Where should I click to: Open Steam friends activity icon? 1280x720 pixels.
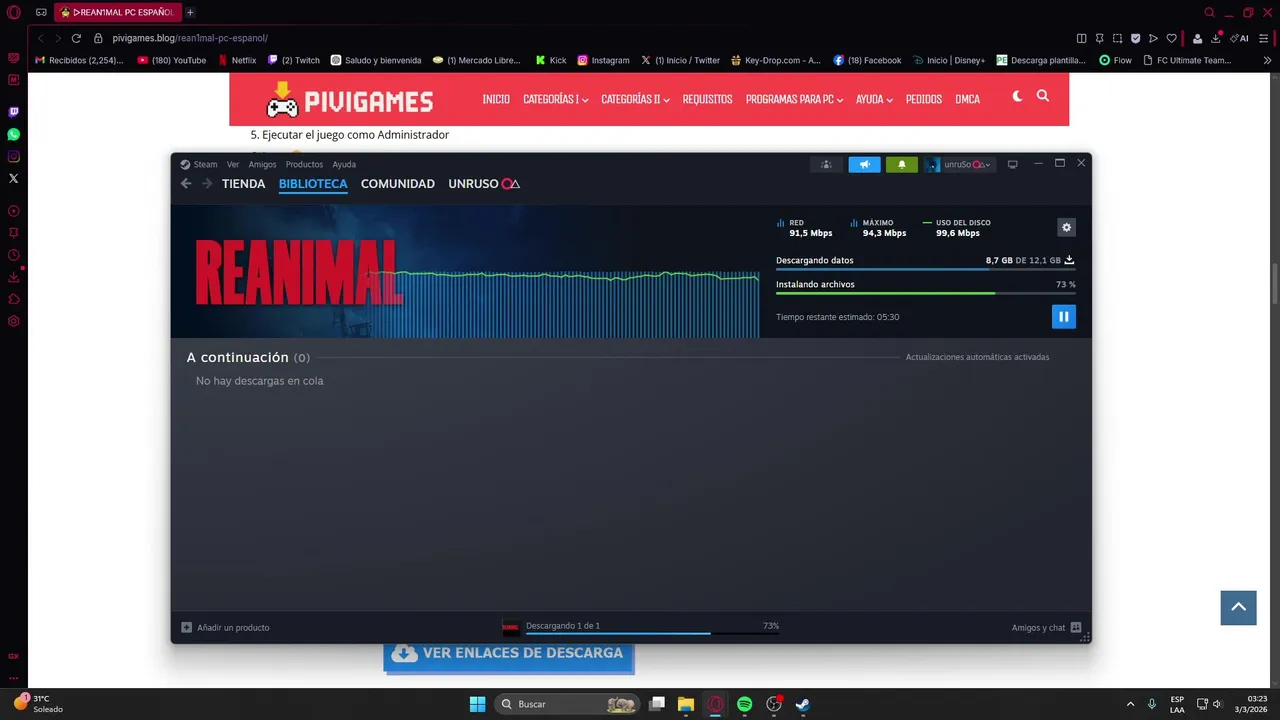[826, 164]
